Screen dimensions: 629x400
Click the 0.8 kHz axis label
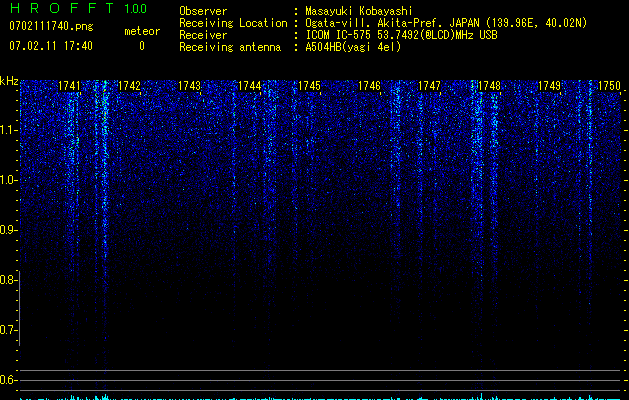point(8,280)
